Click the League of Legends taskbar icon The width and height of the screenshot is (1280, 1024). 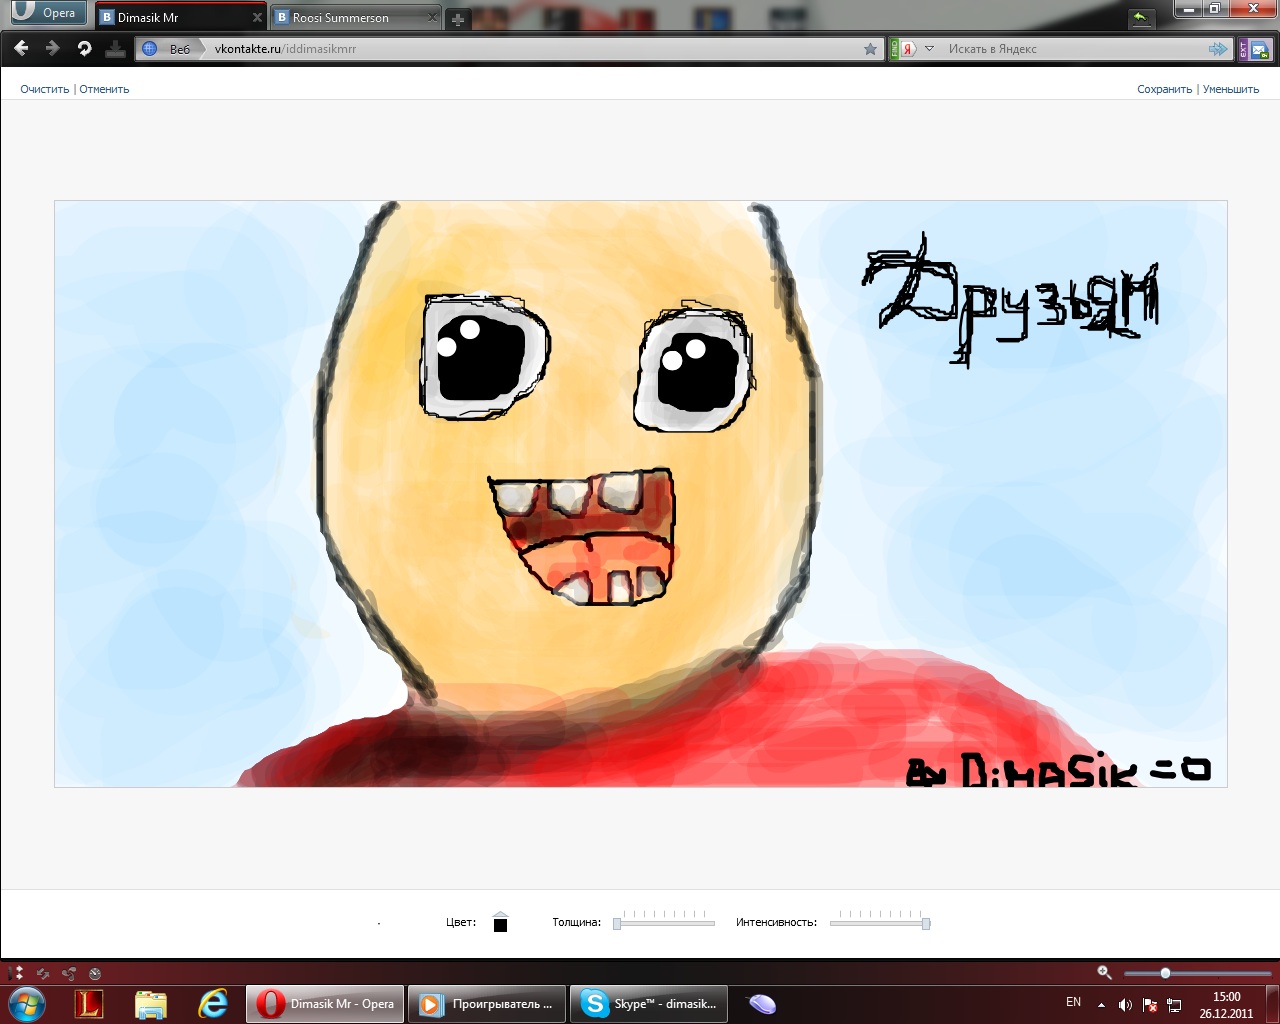pos(89,1004)
